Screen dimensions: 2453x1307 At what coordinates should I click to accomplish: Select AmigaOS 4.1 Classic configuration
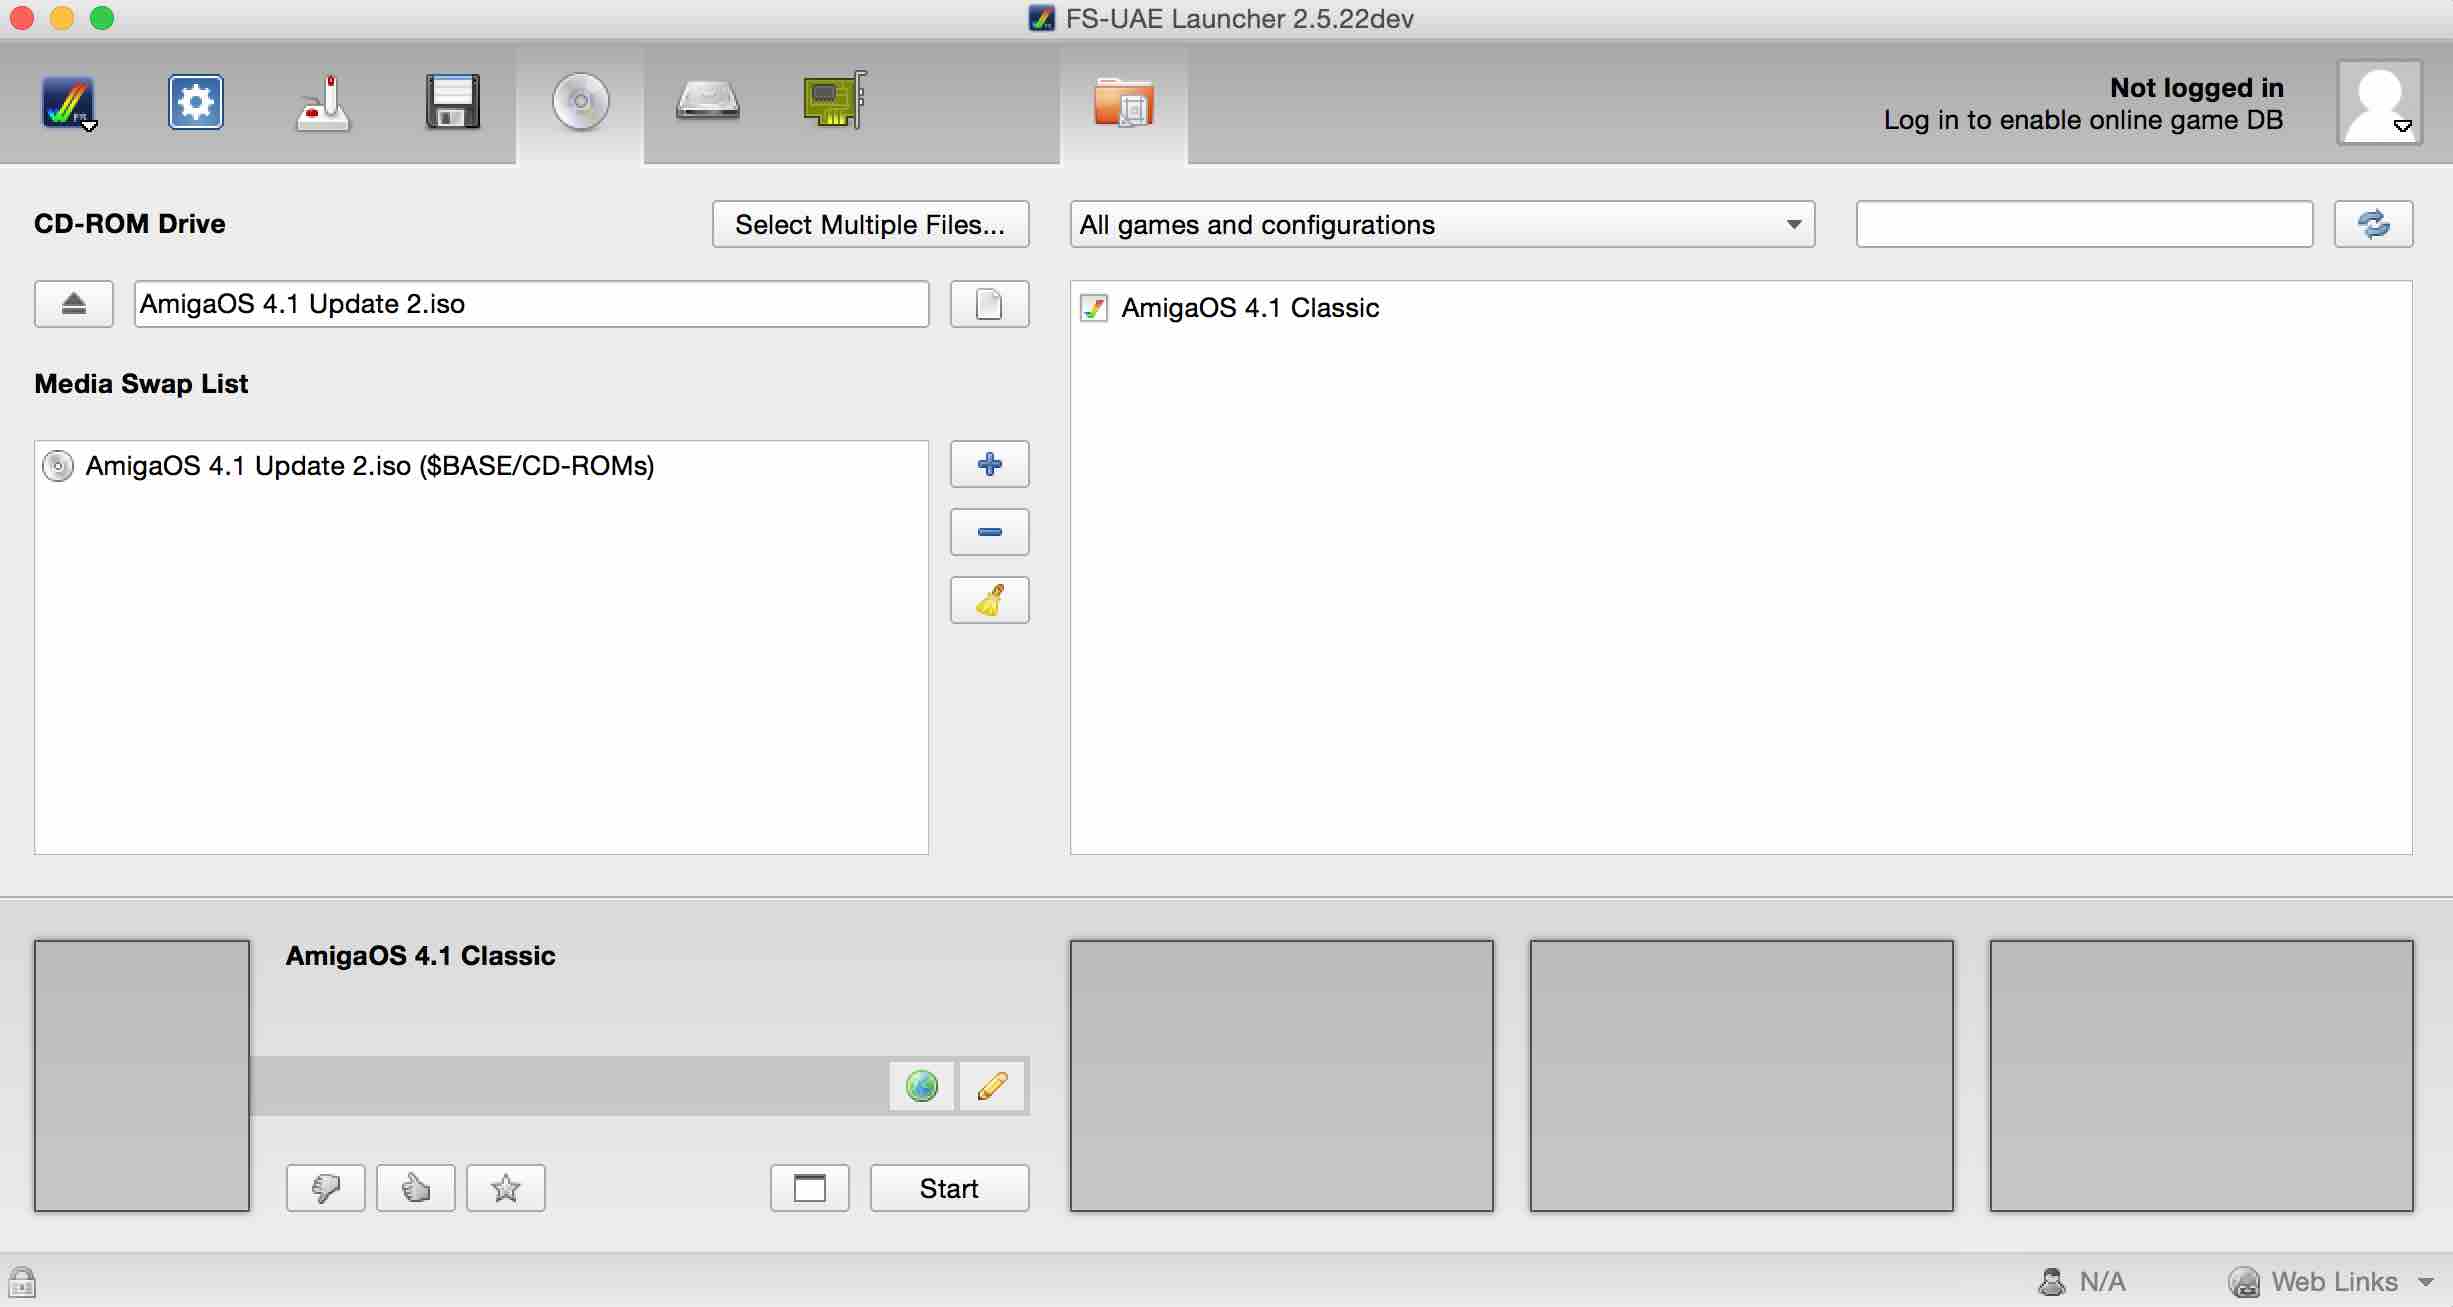1740,308
